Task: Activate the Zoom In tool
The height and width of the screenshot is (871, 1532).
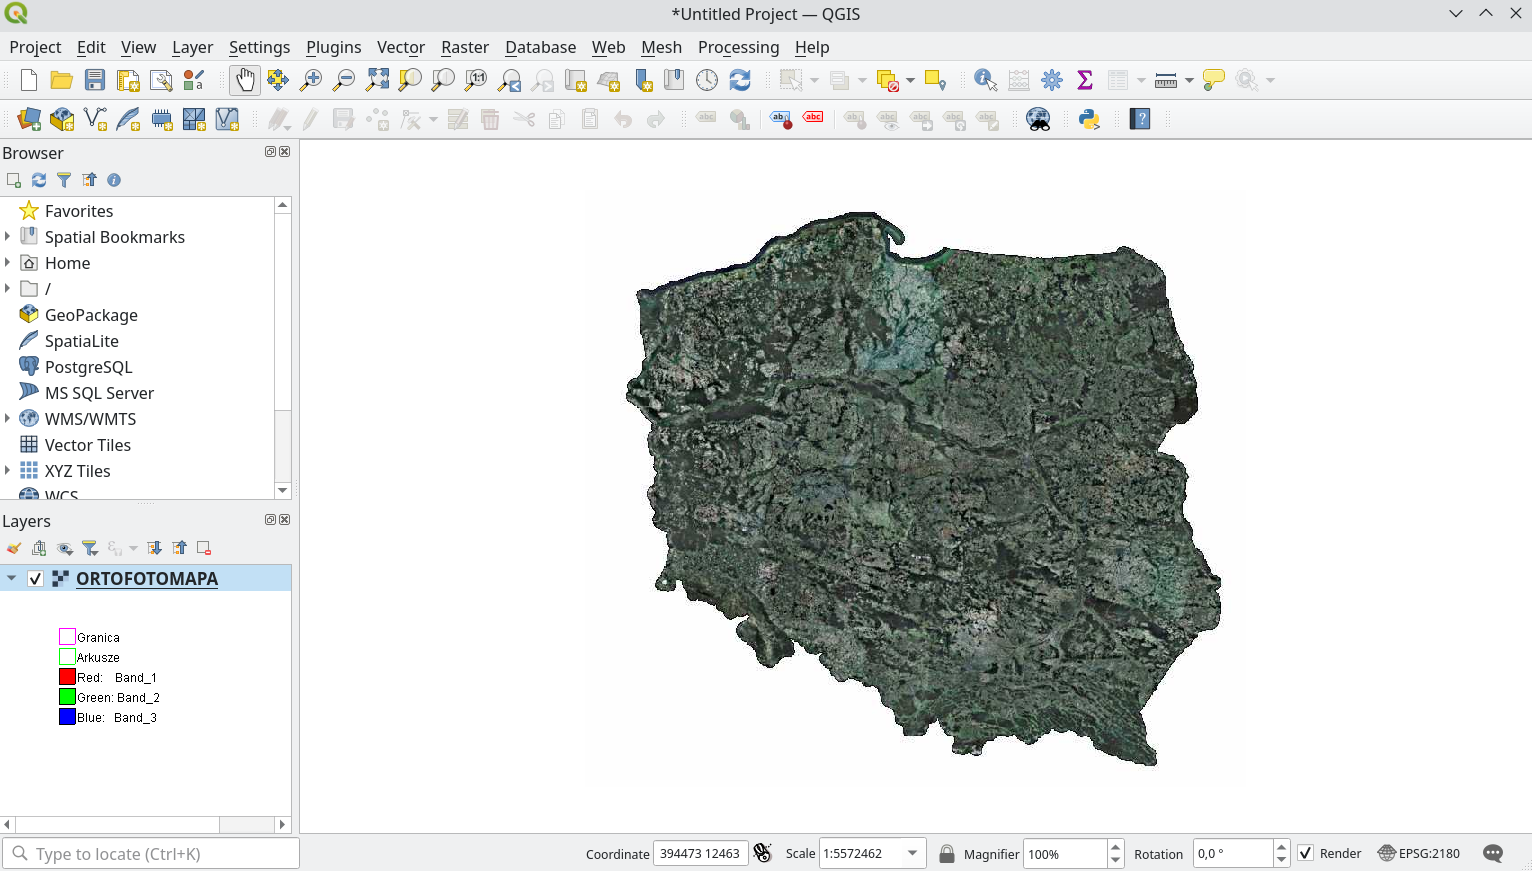Action: coord(311,80)
